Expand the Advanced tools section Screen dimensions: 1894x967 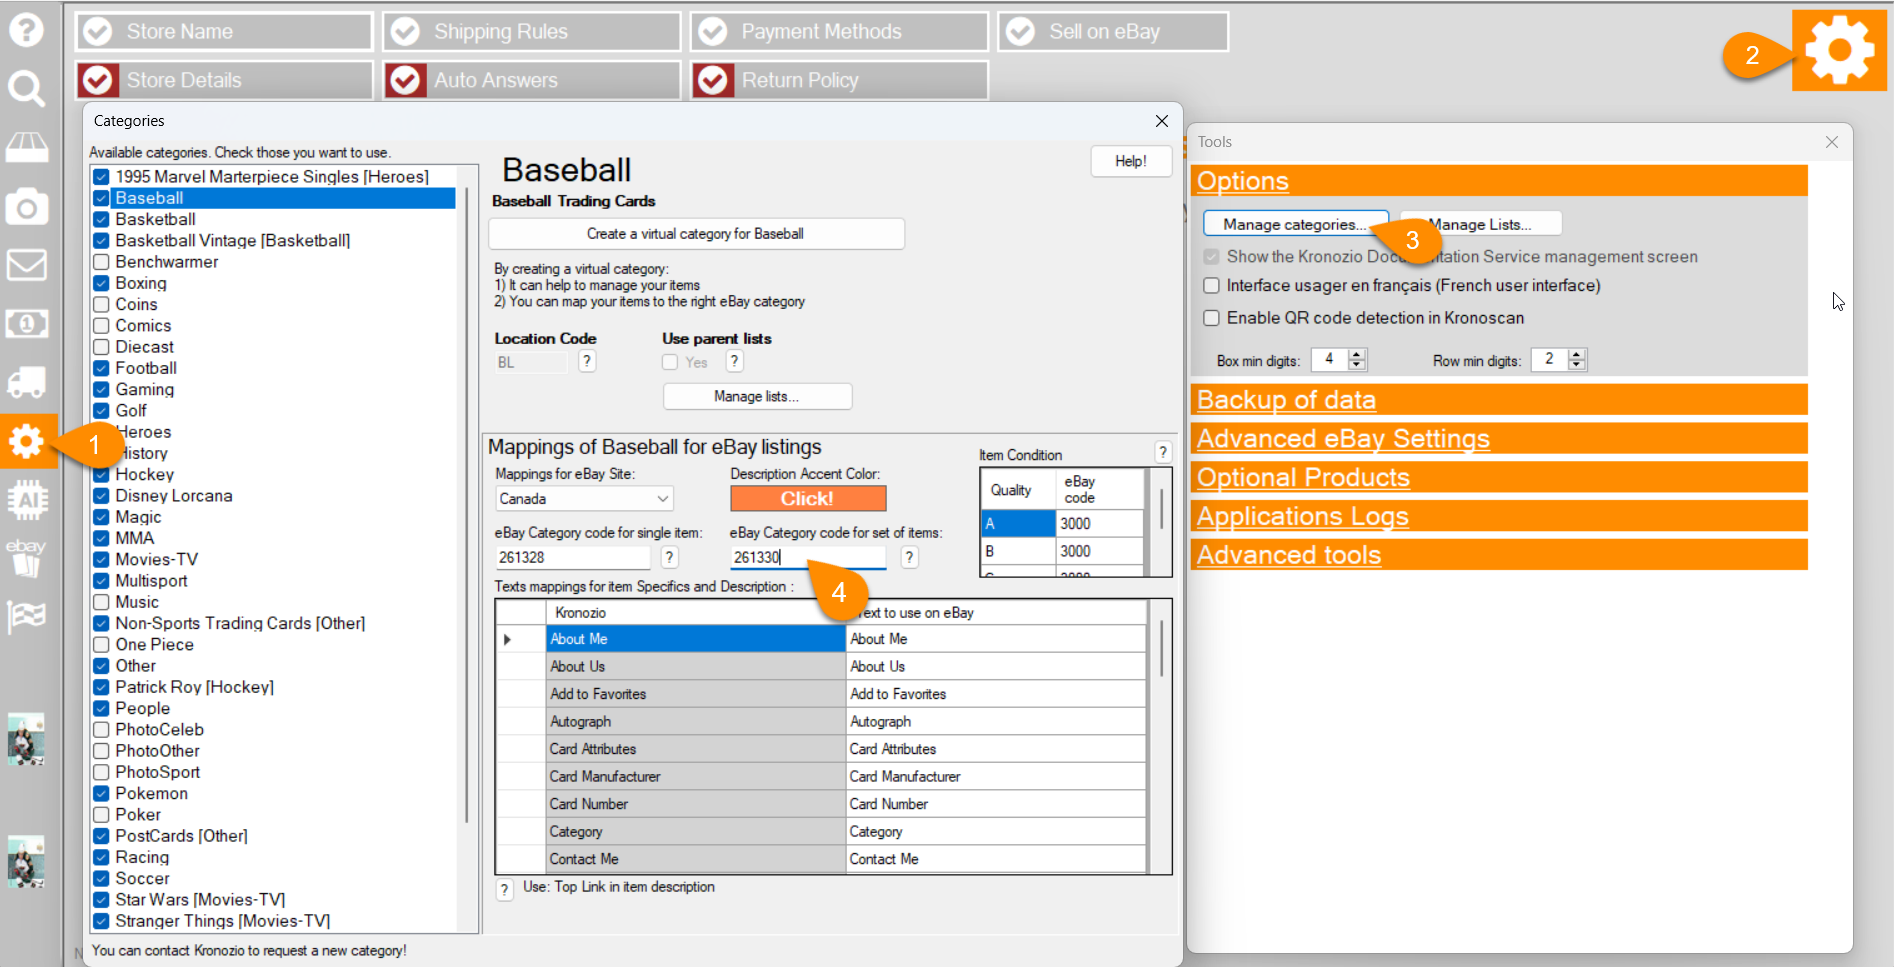pos(1499,555)
